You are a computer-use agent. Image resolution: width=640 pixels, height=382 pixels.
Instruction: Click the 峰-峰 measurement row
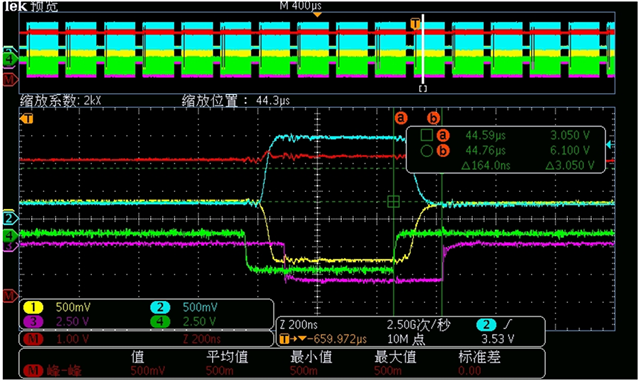point(282,371)
